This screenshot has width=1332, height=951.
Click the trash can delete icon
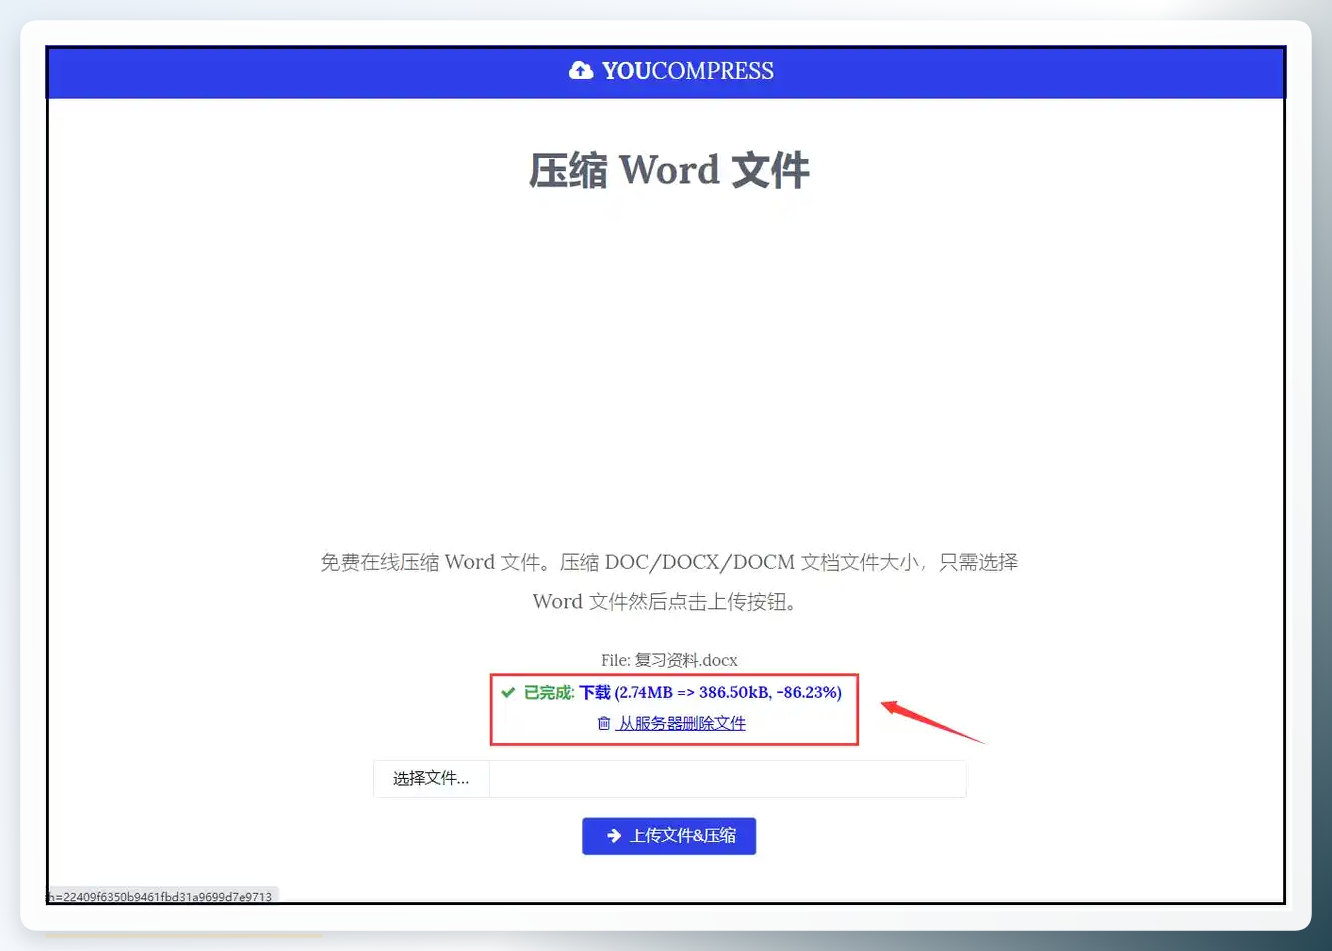pyautogui.click(x=604, y=723)
